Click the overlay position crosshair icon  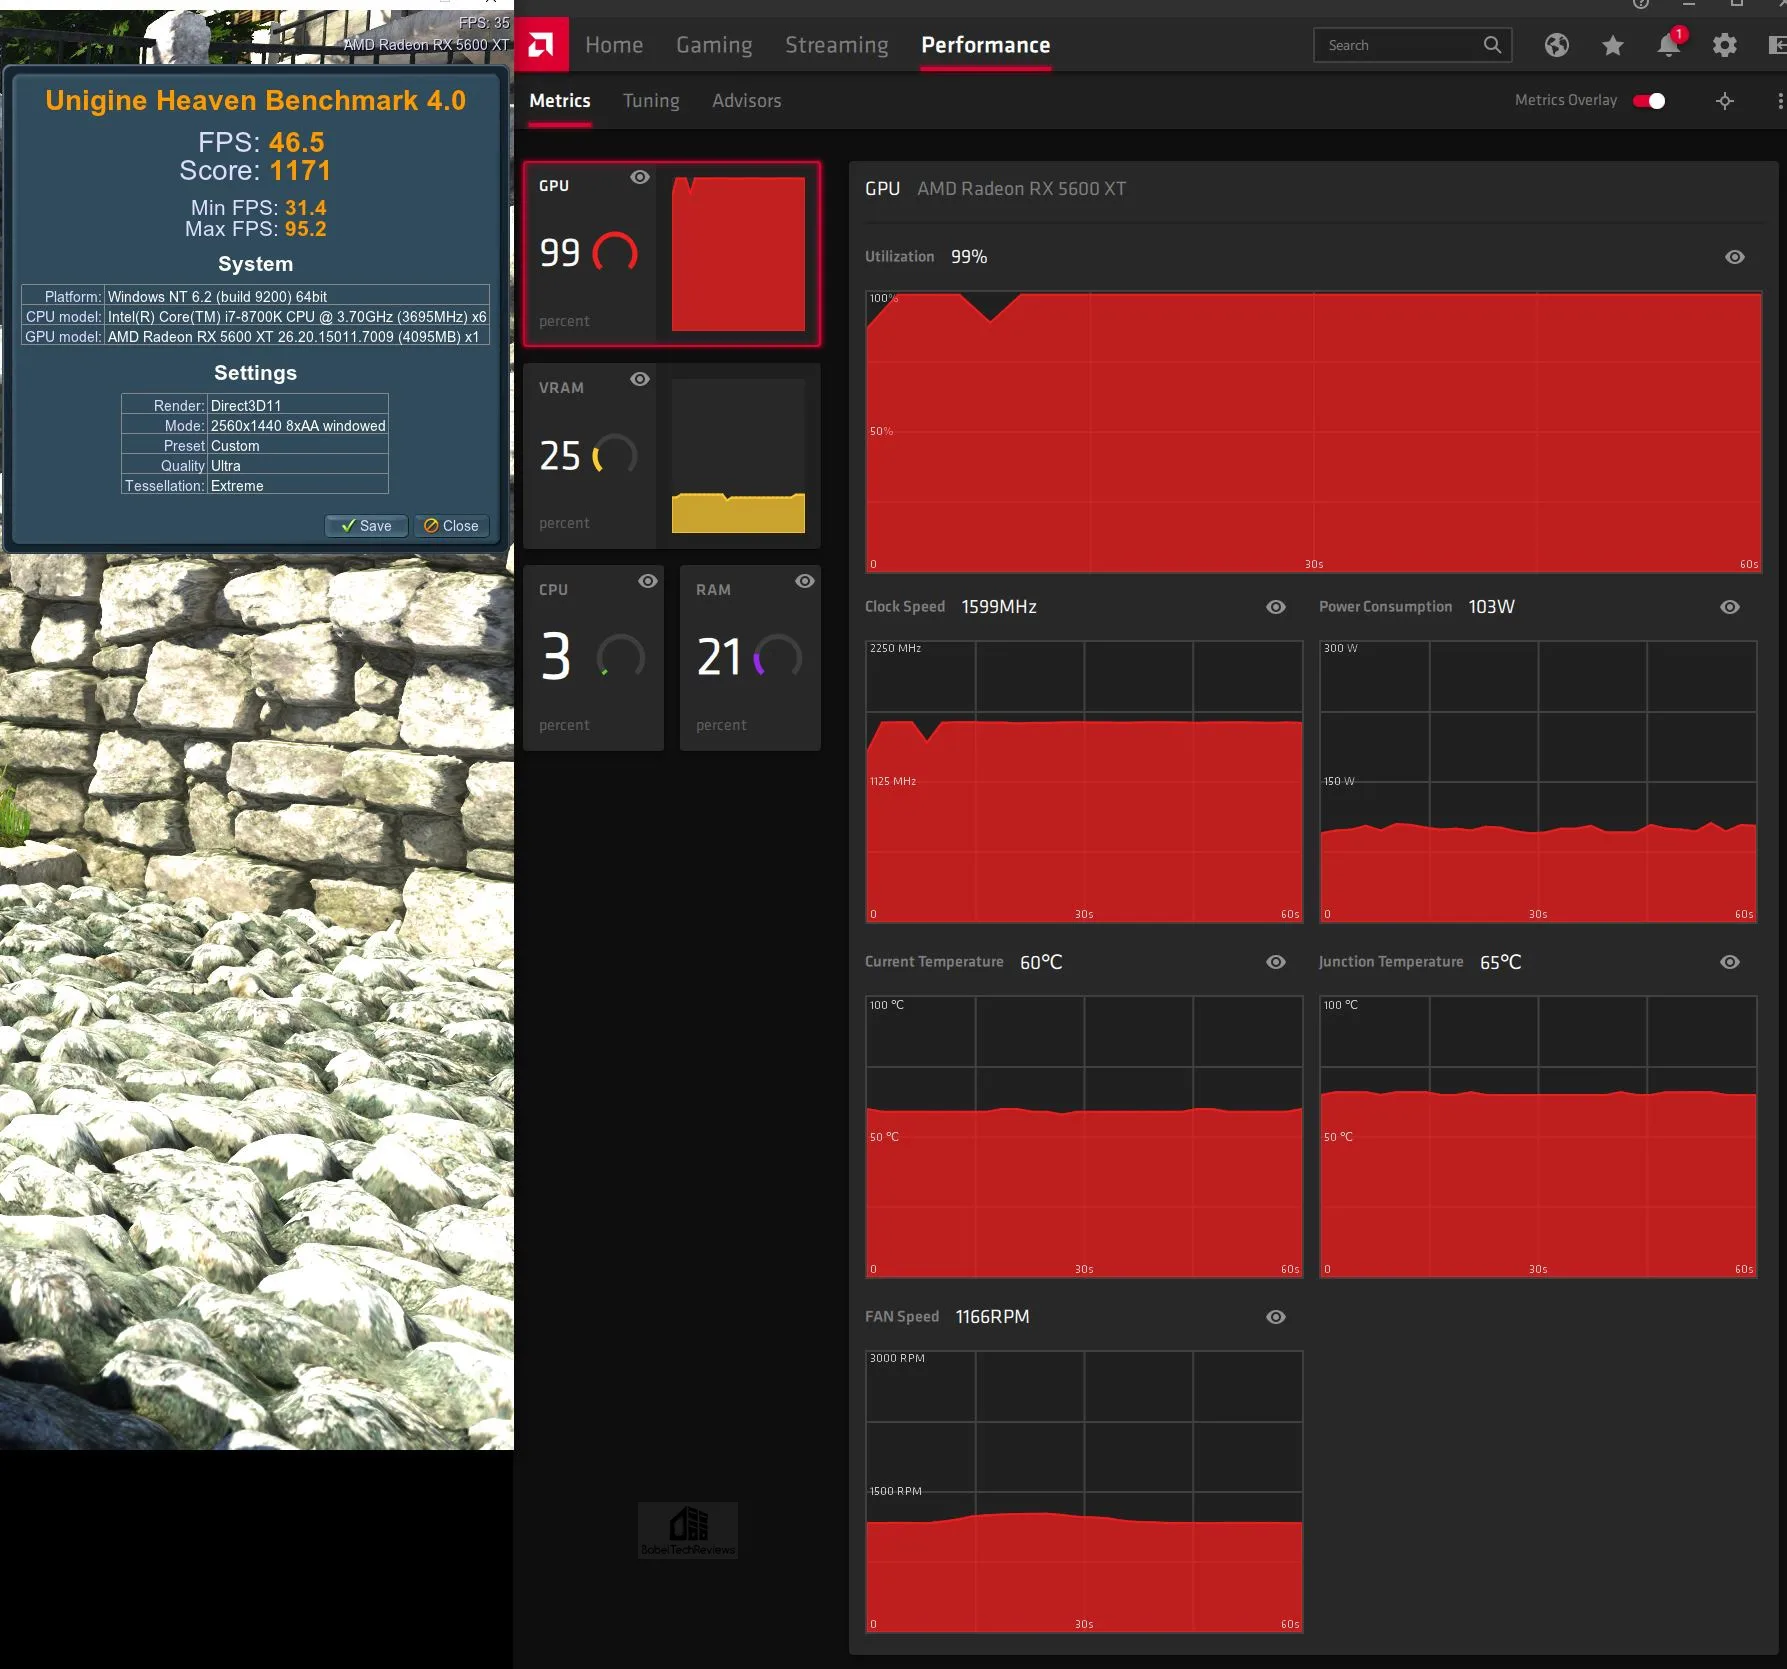pyautogui.click(x=1725, y=101)
